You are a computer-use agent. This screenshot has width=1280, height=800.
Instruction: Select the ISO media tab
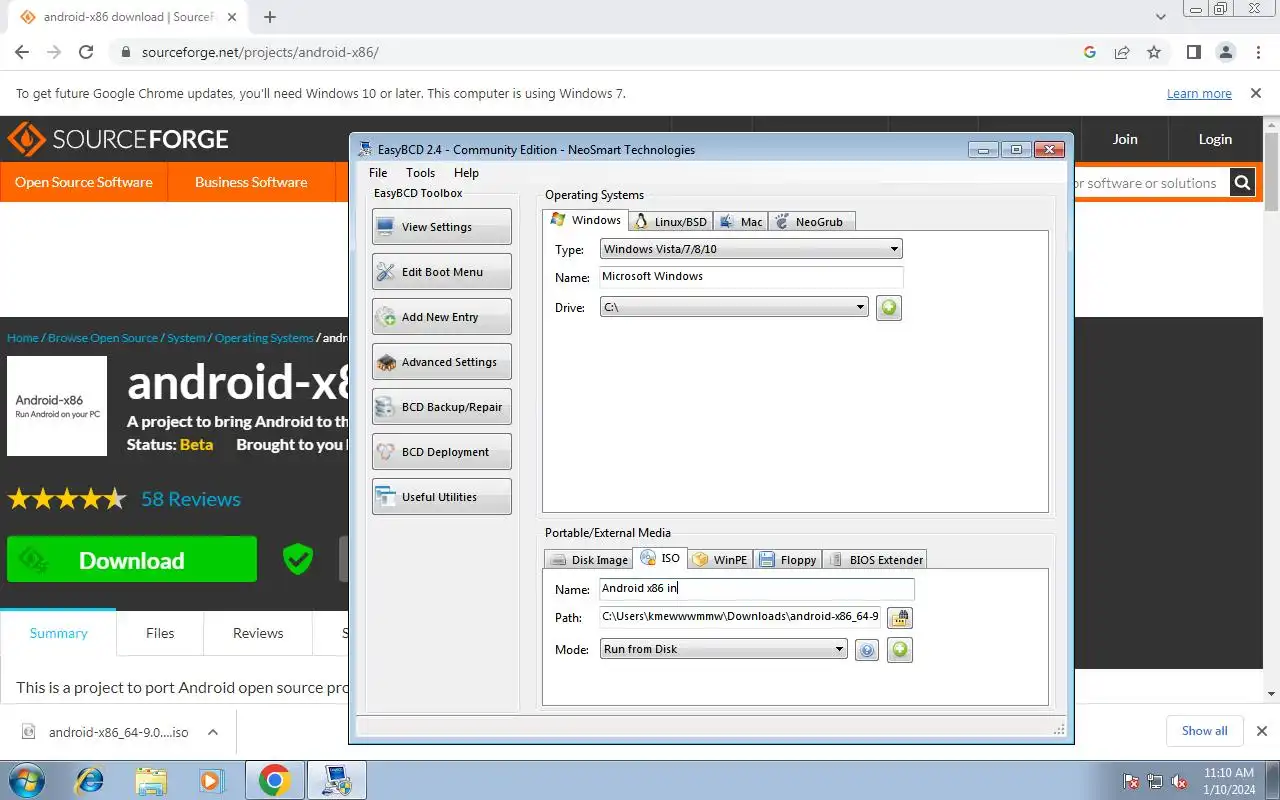pyautogui.click(x=660, y=558)
